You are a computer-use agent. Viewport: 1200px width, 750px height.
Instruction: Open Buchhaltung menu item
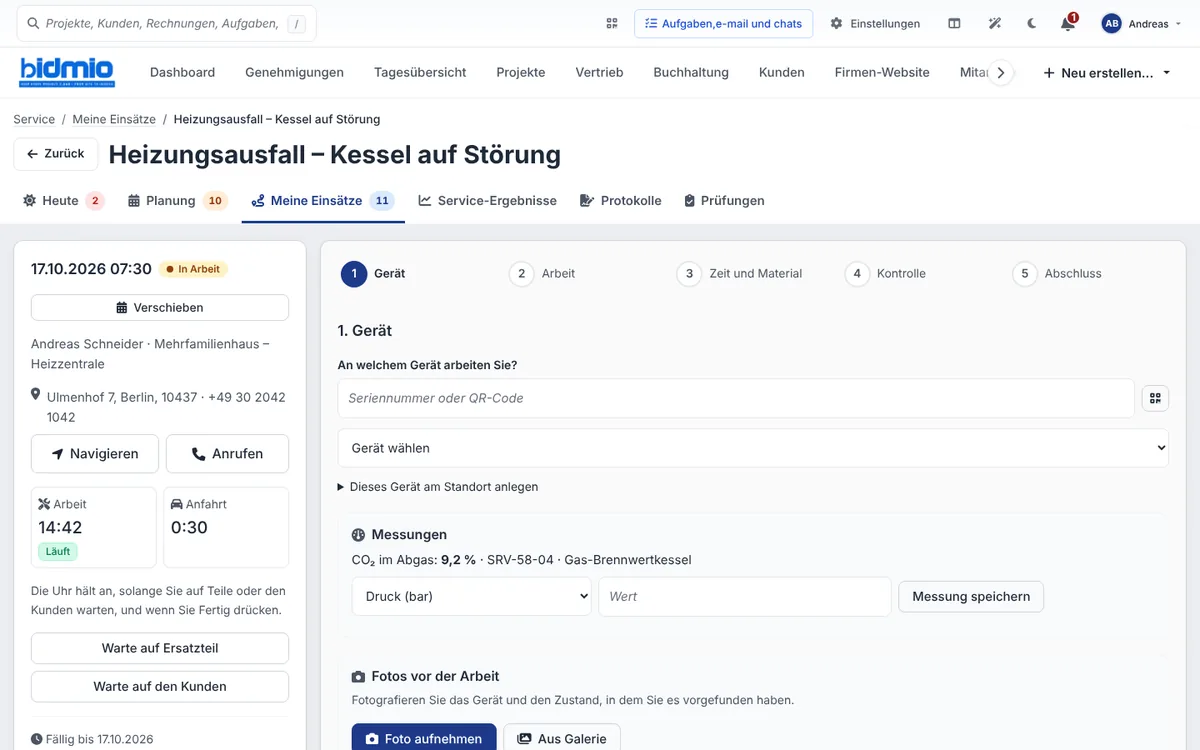click(691, 72)
